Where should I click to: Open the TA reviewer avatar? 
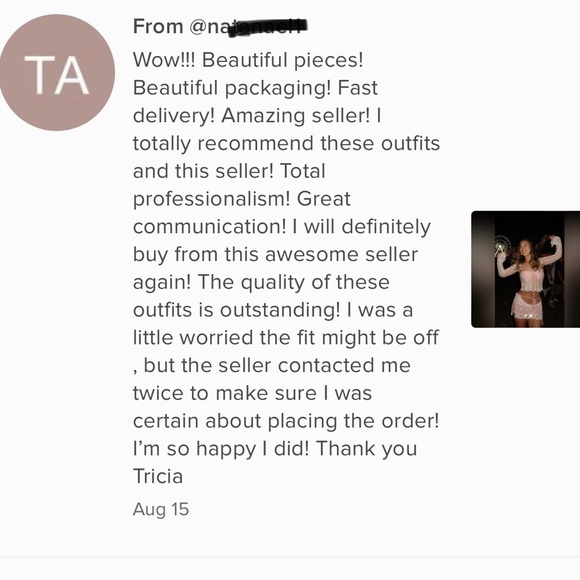pos(57,72)
